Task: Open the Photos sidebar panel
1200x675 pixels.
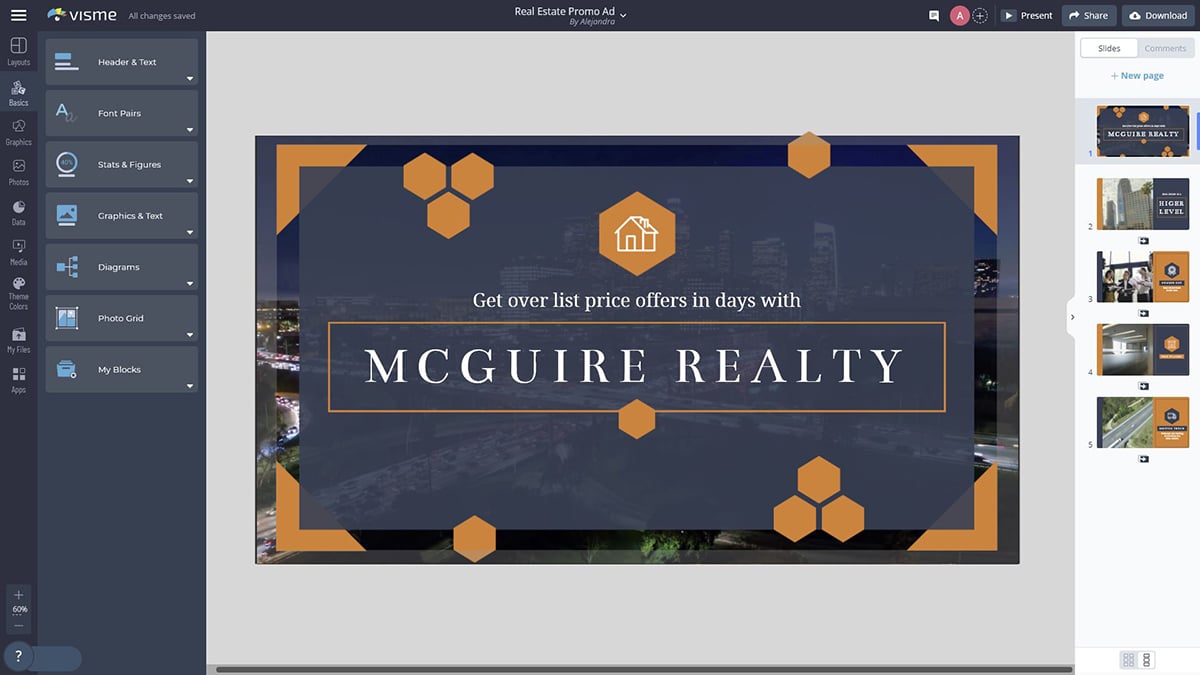Action: click(x=18, y=171)
